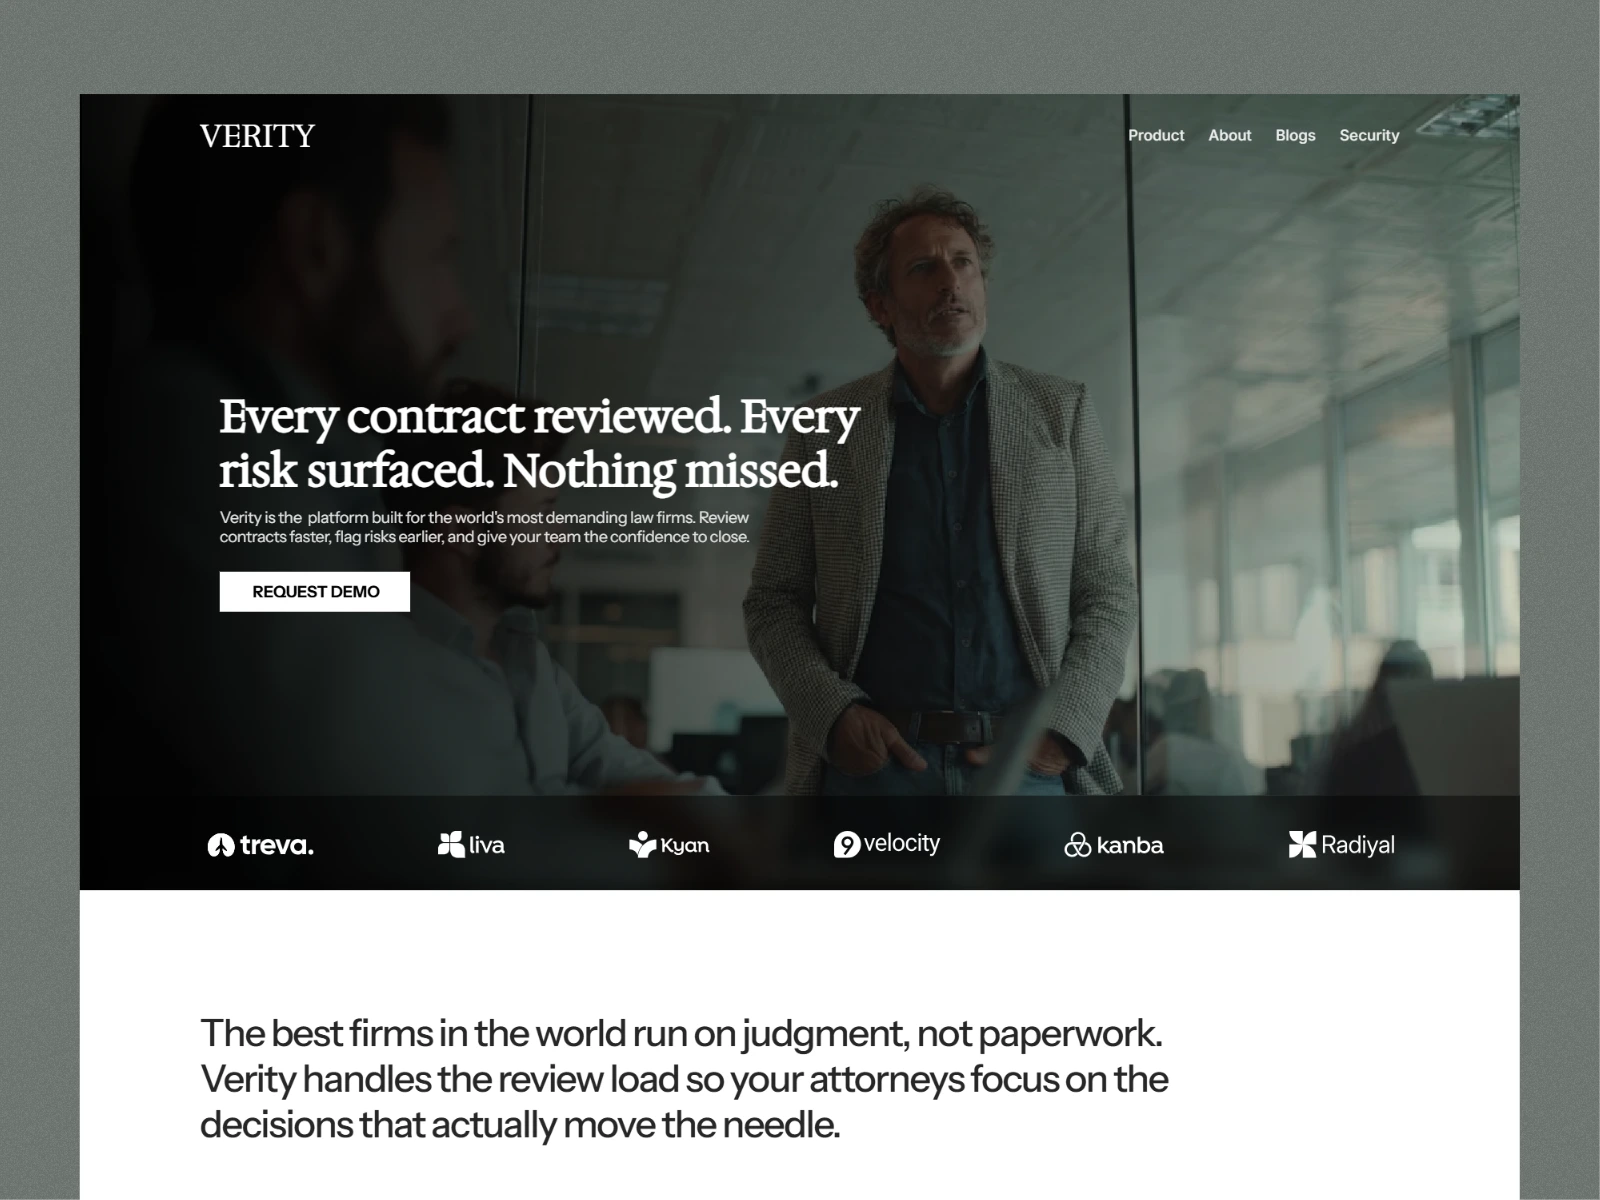1600x1200 pixels.
Task: Click the kanba interlocking circles icon
Action: (1077, 846)
